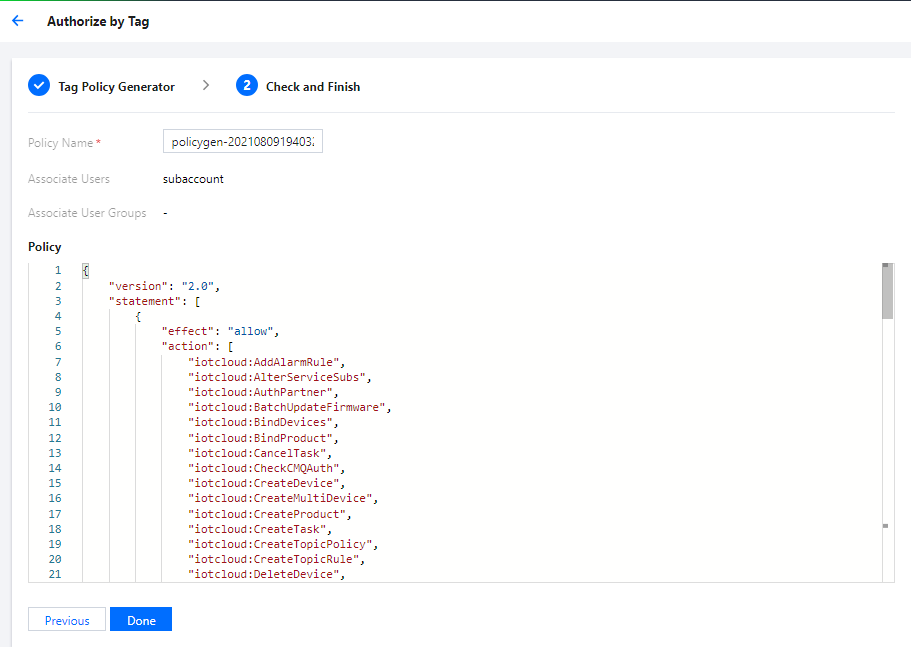Click the subaccount associated user text

click(193, 179)
